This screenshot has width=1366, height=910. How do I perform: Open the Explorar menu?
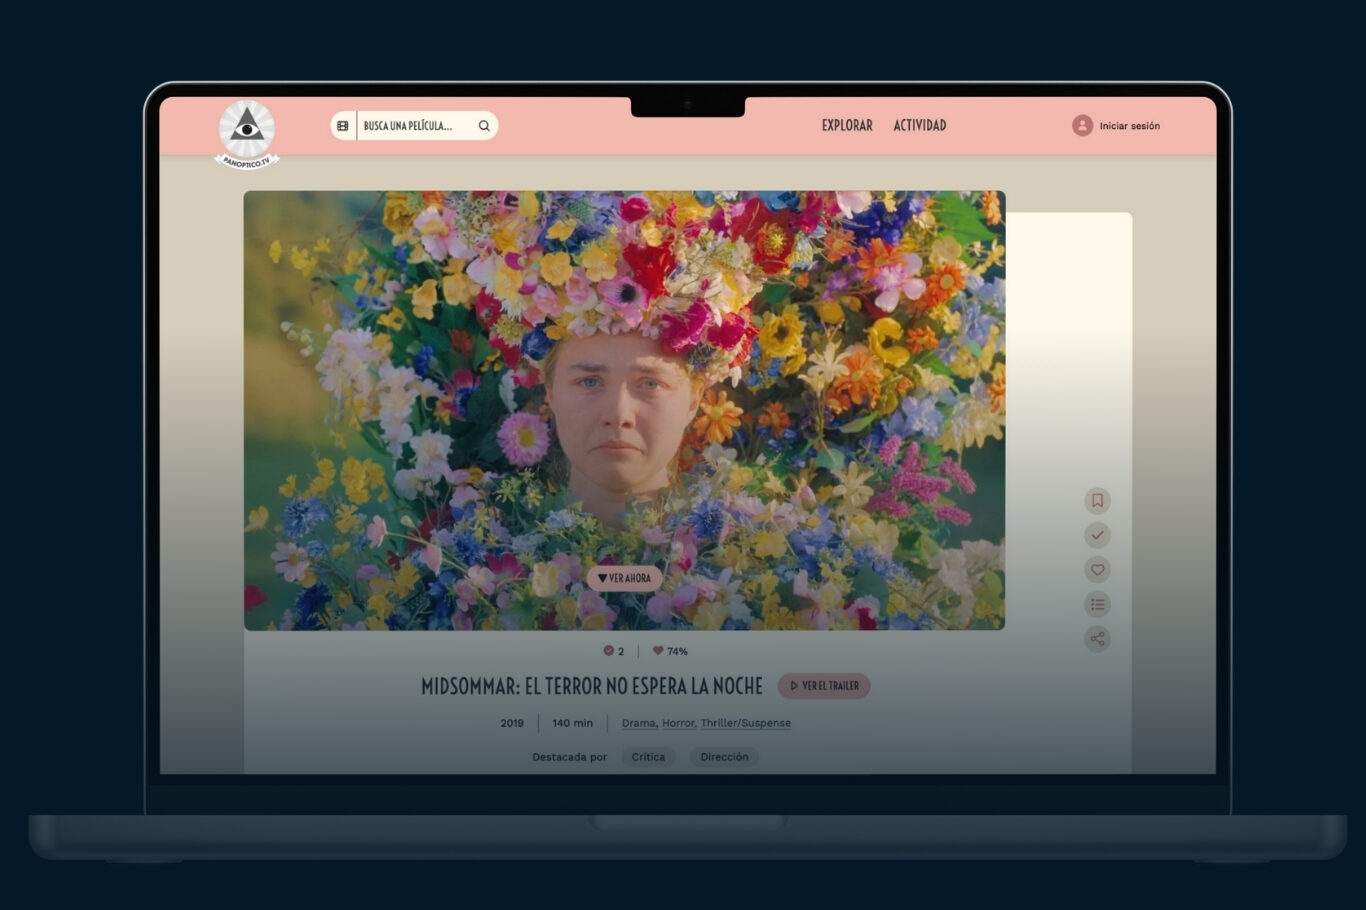[847, 126]
